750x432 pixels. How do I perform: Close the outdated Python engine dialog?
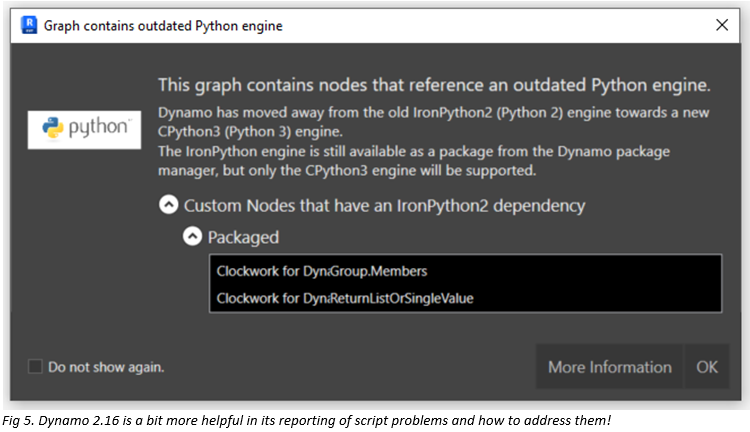click(722, 25)
